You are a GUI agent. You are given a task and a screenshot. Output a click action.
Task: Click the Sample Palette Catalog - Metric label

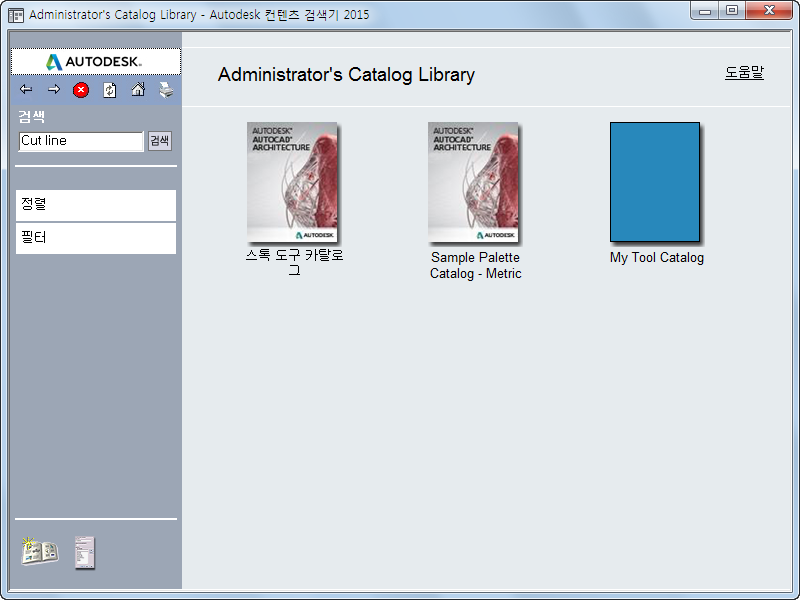(476, 265)
